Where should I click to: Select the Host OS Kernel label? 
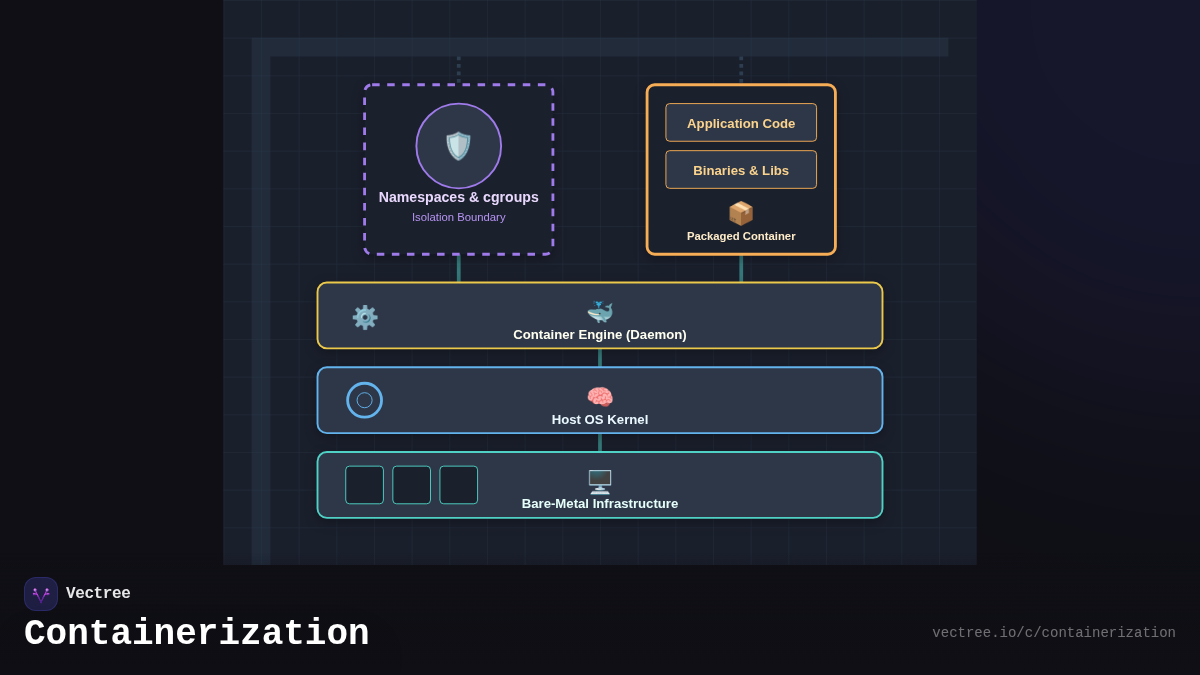pyautogui.click(x=600, y=419)
